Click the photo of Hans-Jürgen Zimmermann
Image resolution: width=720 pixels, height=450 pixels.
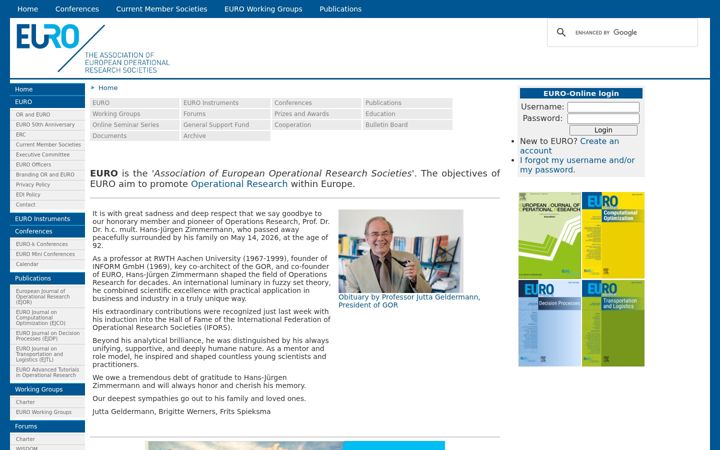[400, 251]
